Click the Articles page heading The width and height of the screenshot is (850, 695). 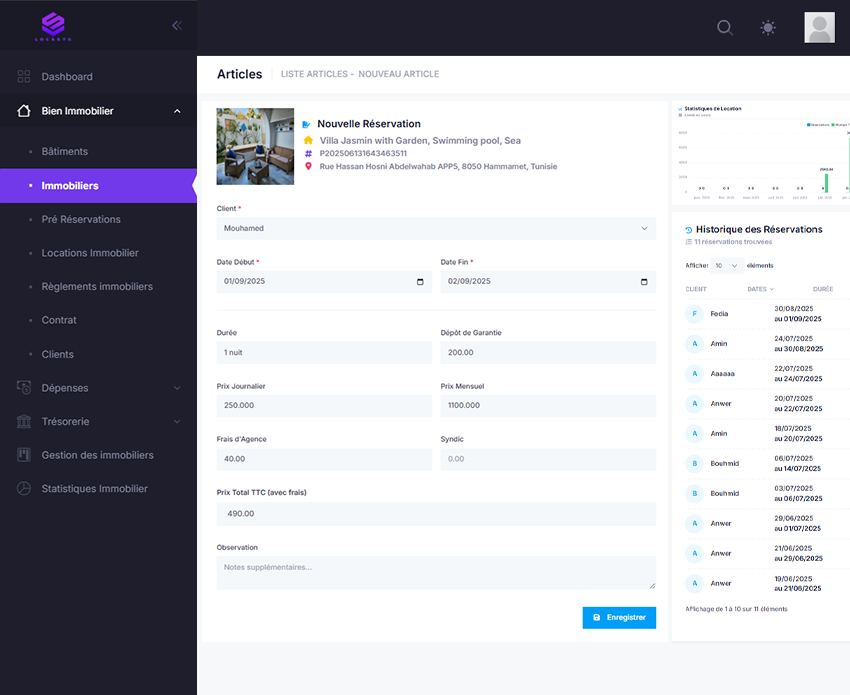pyautogui.click(x=240, y=74)
